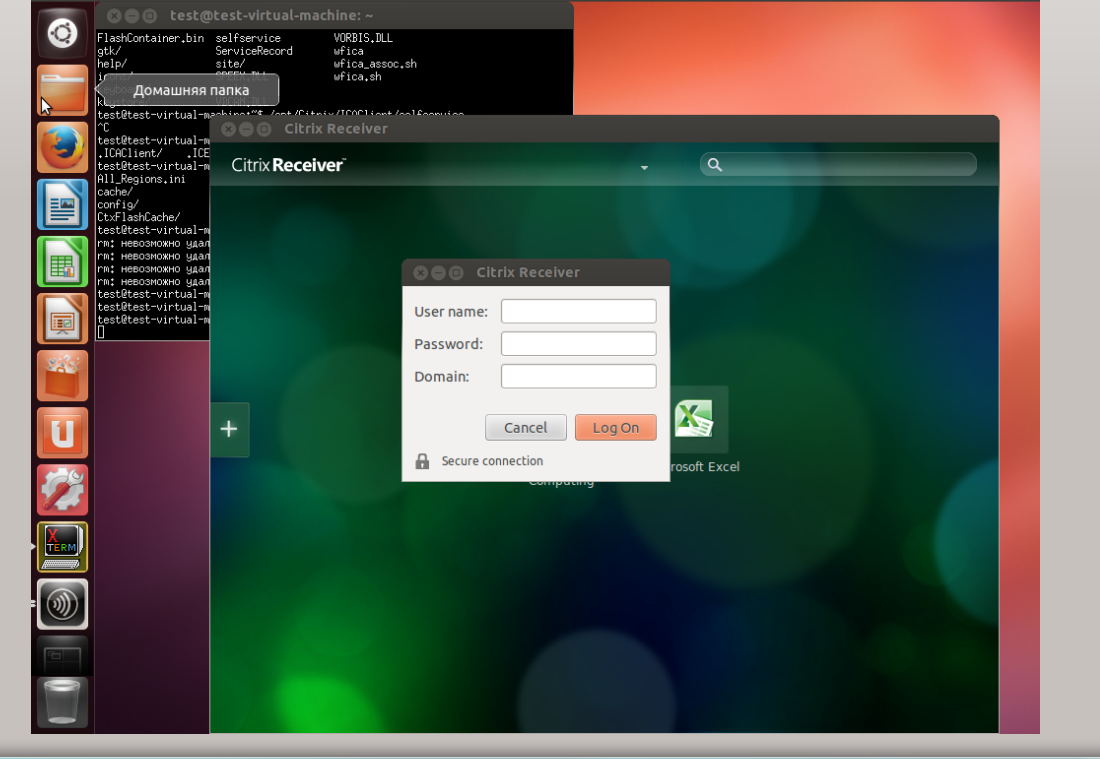The height and width of the screenshot is (759, 1100).
Task: Click the 'Password:' label
Action: 448,344
